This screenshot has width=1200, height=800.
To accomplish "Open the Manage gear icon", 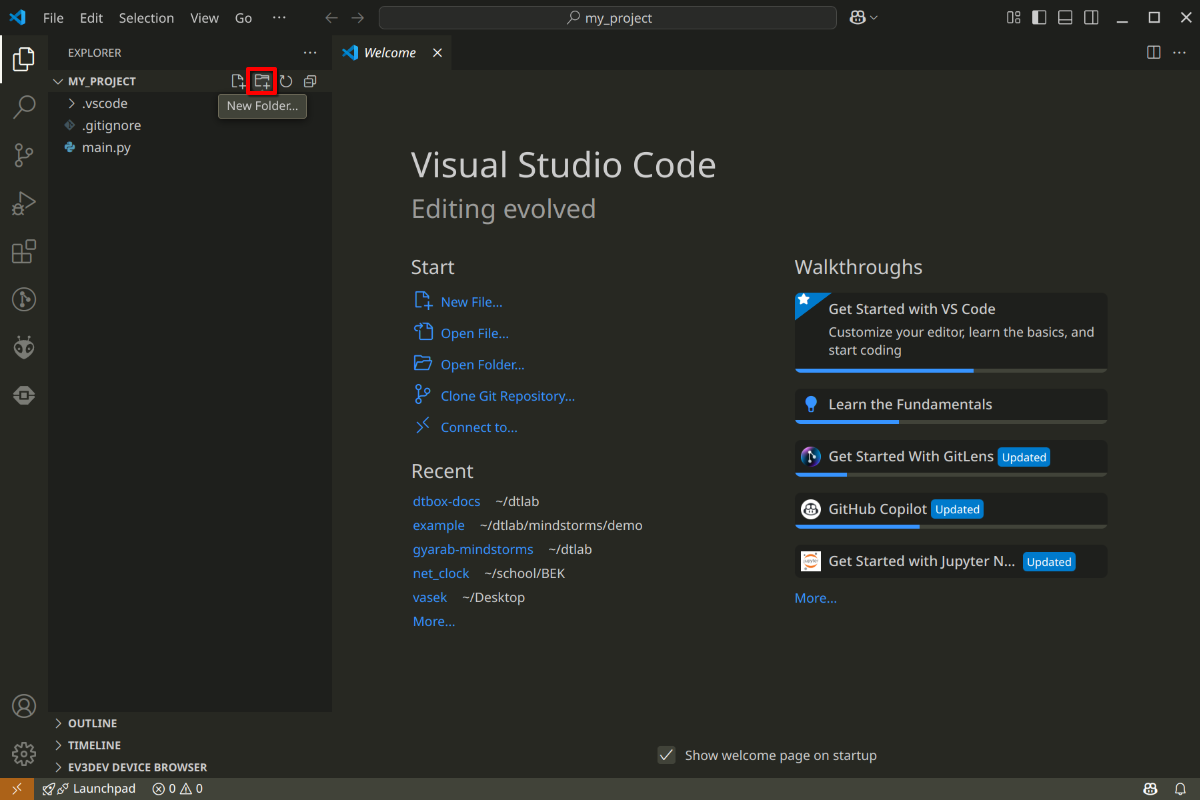I will click(24, 753).
